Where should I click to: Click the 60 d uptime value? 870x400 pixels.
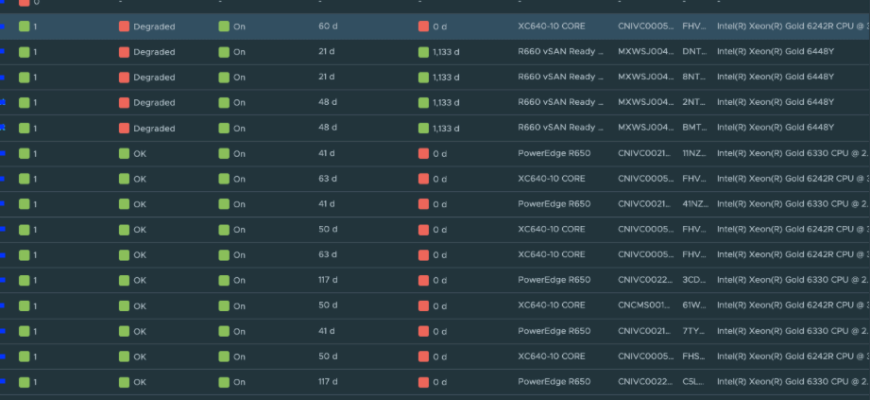(x=328, y=27)
